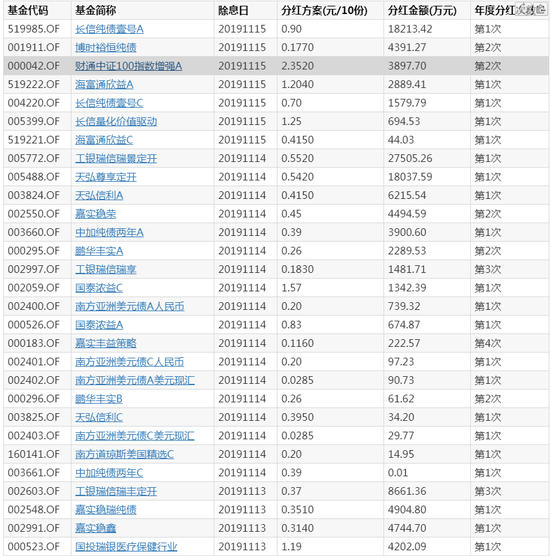The height and width of the screenshot is (556, 550).
Task: Click dividend amount 18213.42
Action: click(410, 29)
